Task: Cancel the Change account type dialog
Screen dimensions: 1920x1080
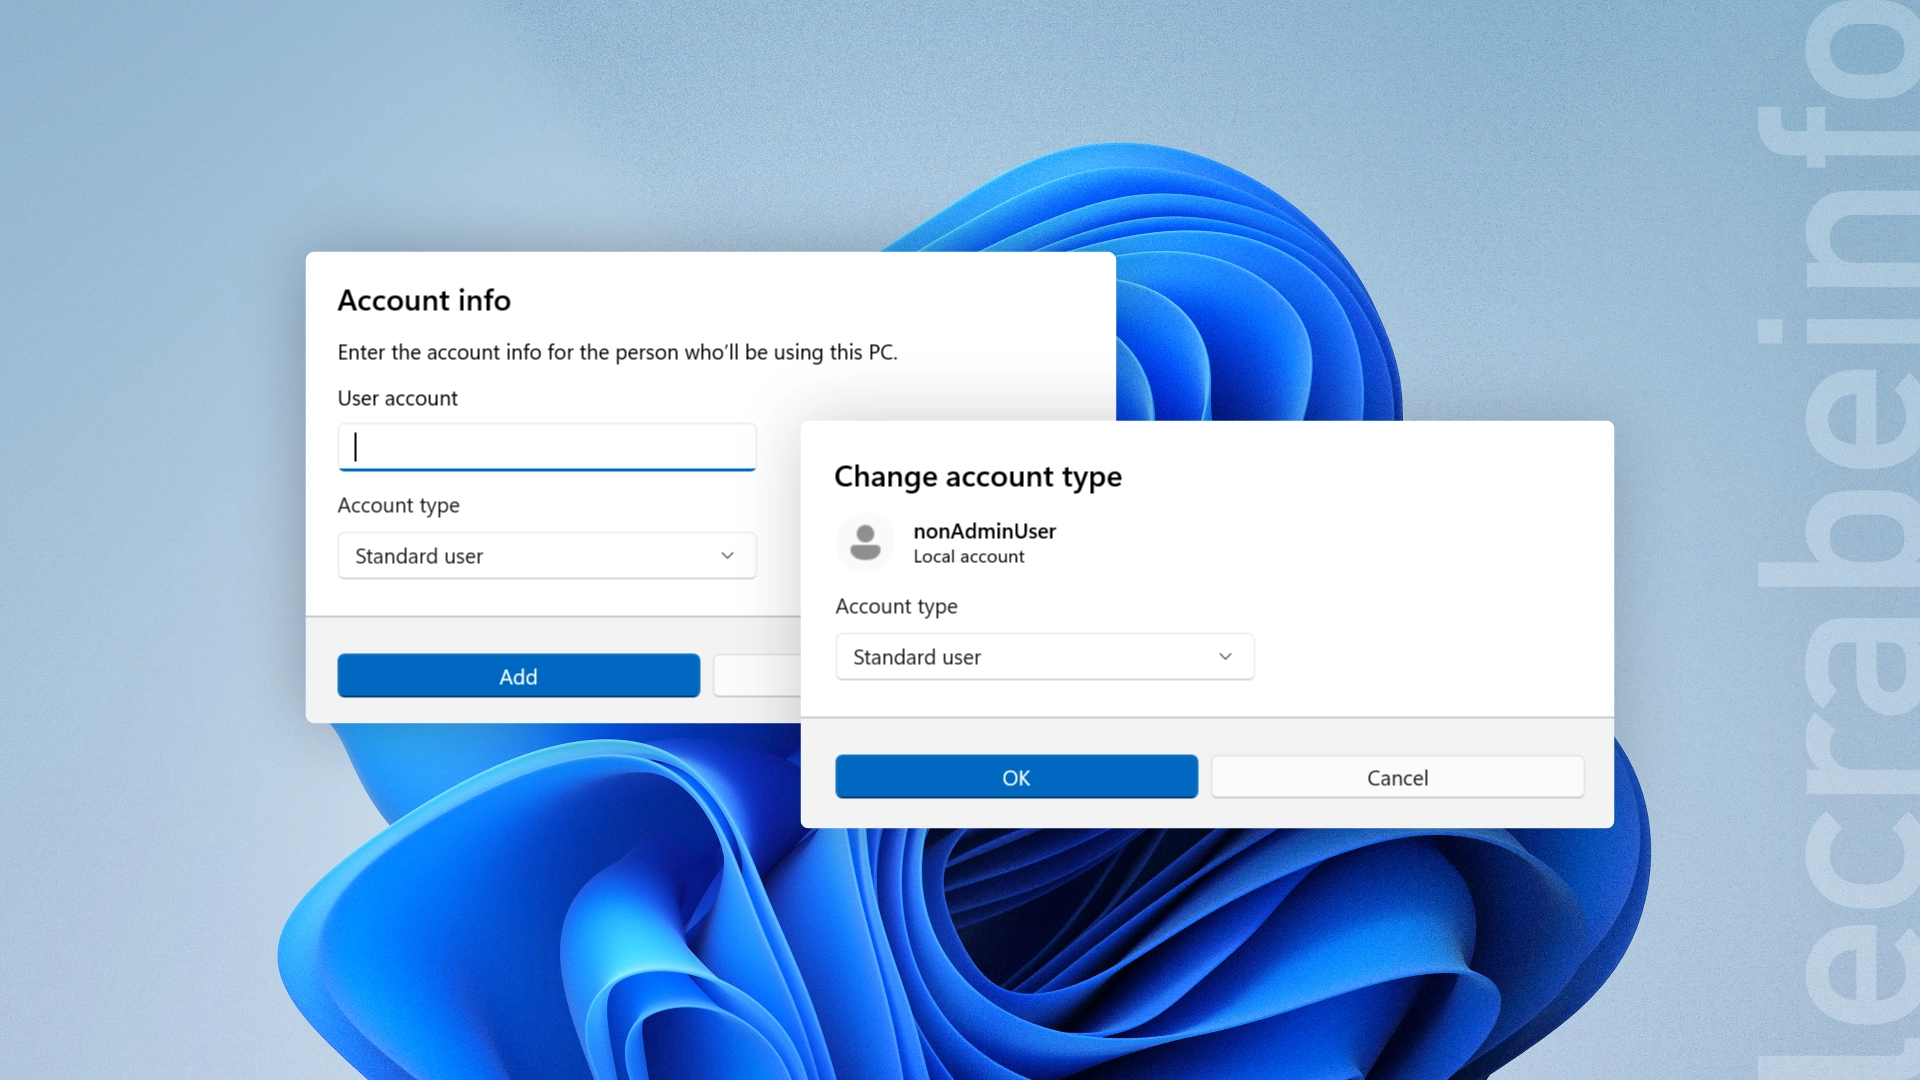Action: 1397,777
